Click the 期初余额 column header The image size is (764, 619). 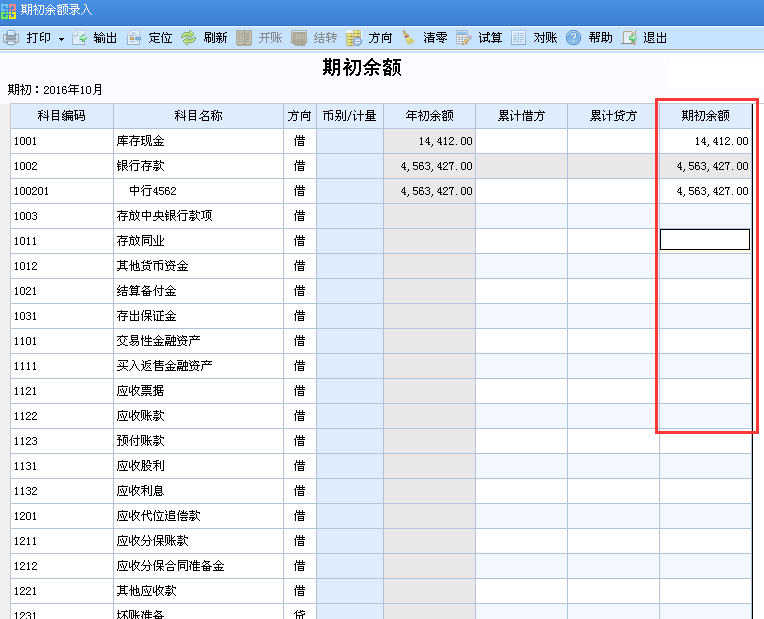pos(705,116)
